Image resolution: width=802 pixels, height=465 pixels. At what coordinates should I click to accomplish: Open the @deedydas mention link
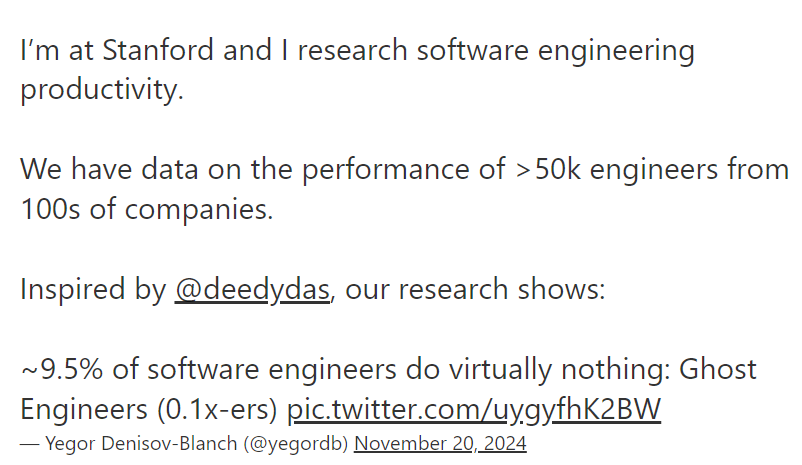coord(252,289)
